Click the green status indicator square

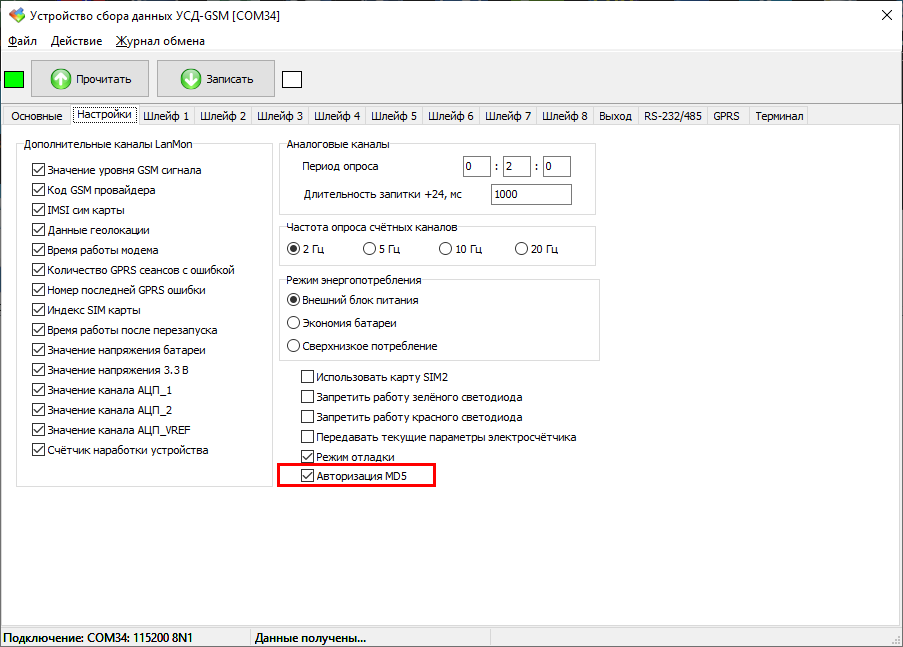pos(14,80)
